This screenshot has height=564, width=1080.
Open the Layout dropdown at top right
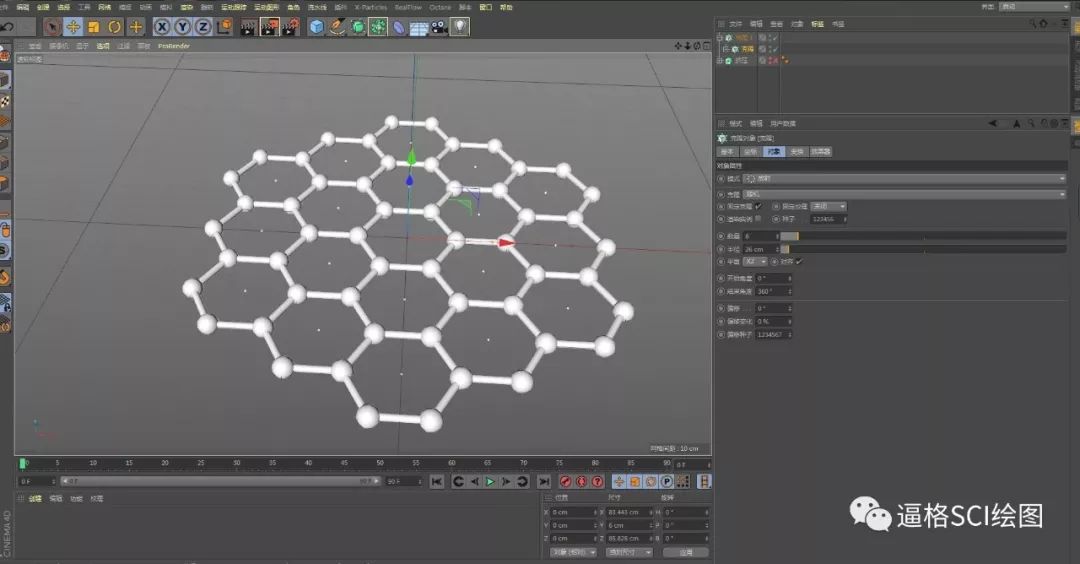coord(1035,7)
